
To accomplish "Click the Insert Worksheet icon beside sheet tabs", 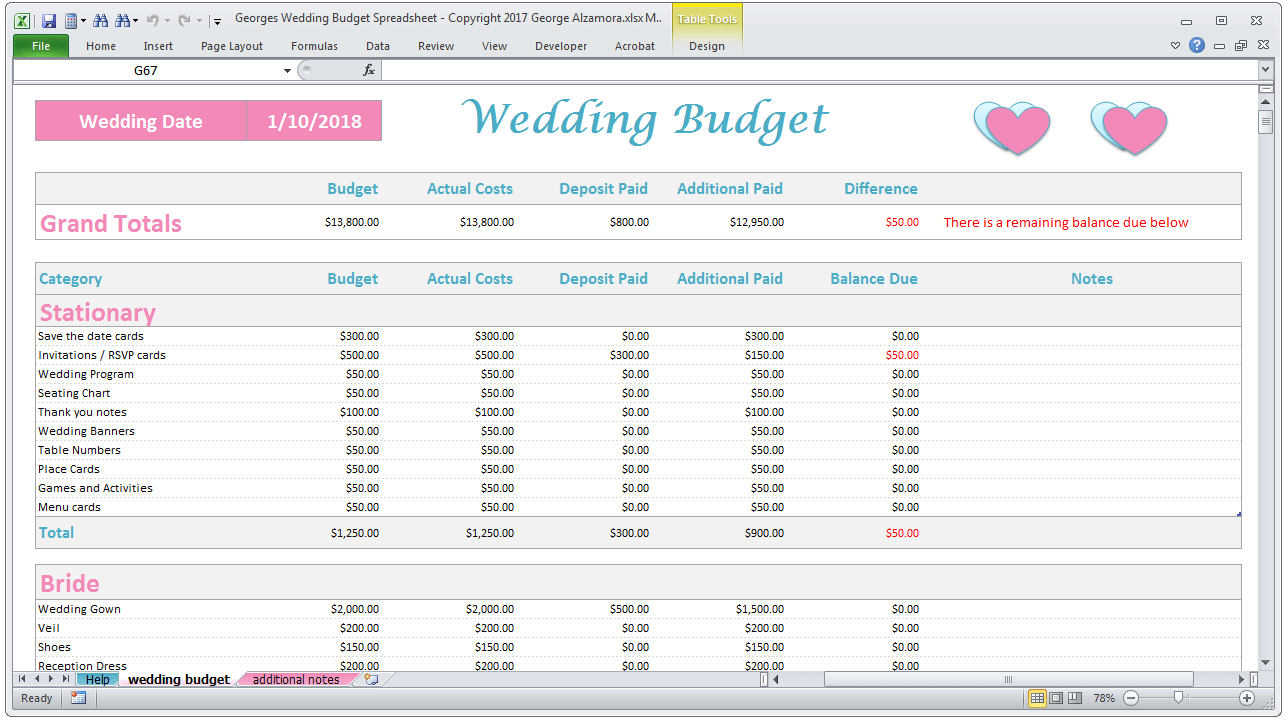I will click(372, 679).
